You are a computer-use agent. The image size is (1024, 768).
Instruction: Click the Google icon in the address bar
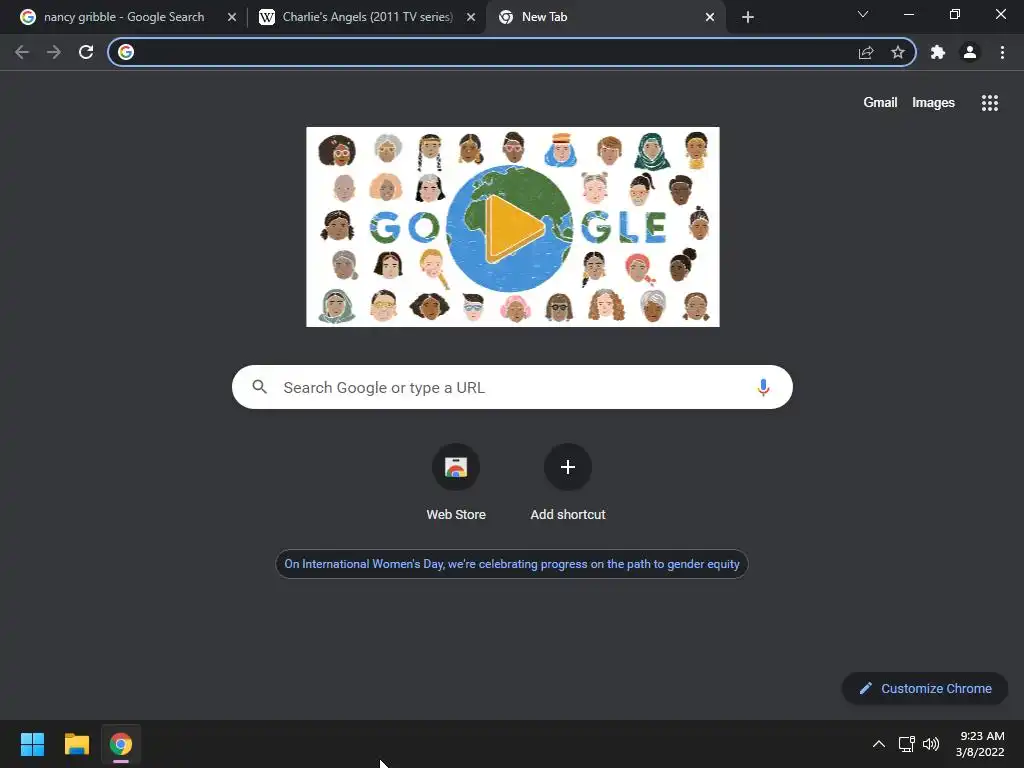126,52
